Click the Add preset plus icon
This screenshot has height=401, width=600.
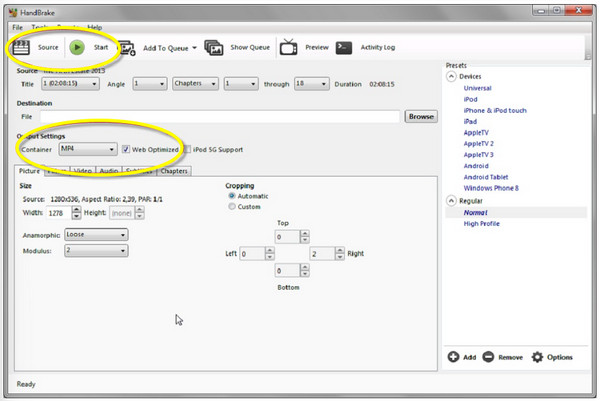(453, 357)
